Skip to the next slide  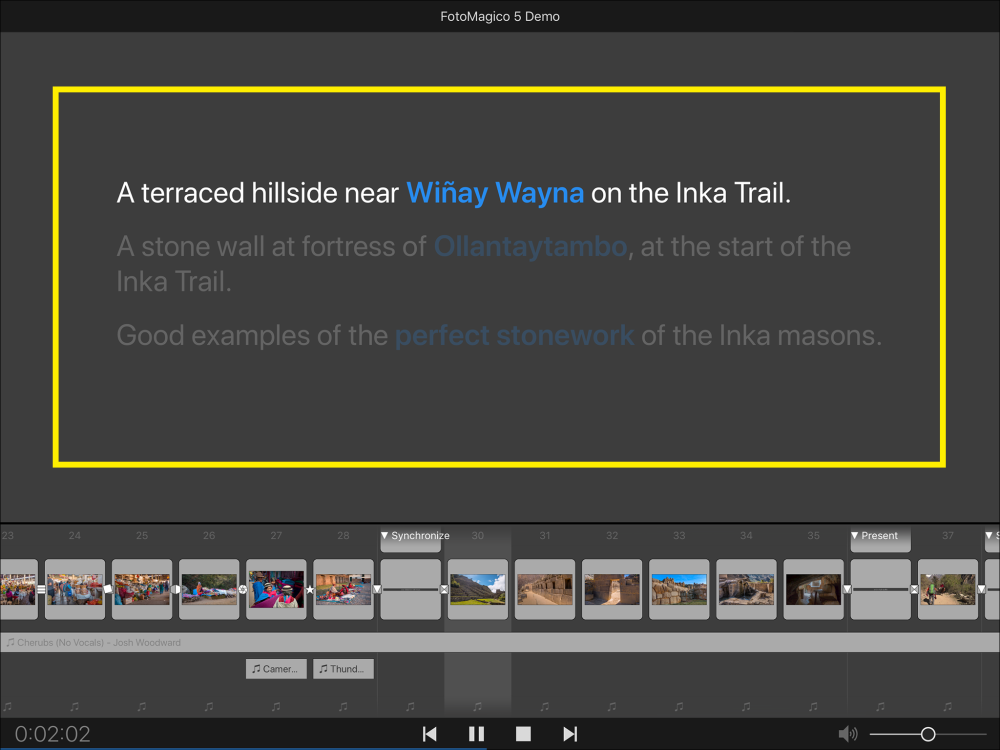(x=570, y=734)
